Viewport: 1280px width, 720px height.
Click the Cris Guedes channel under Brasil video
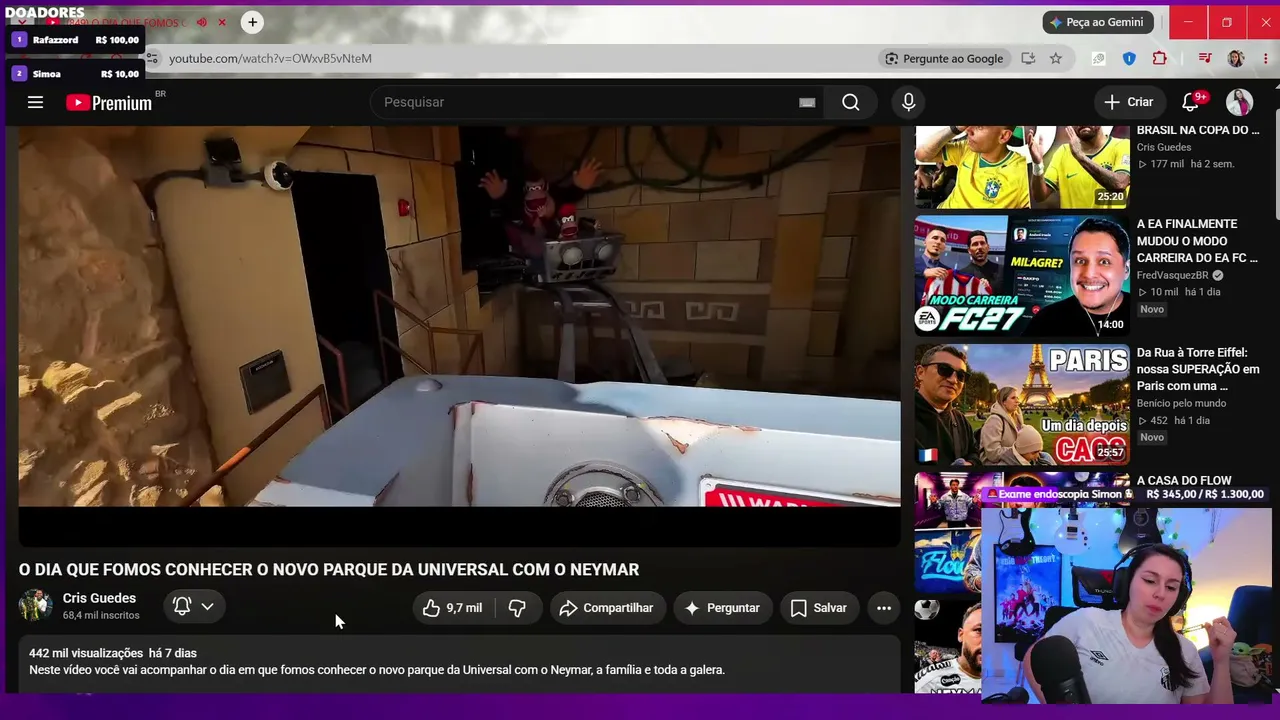click(1164, 147)
